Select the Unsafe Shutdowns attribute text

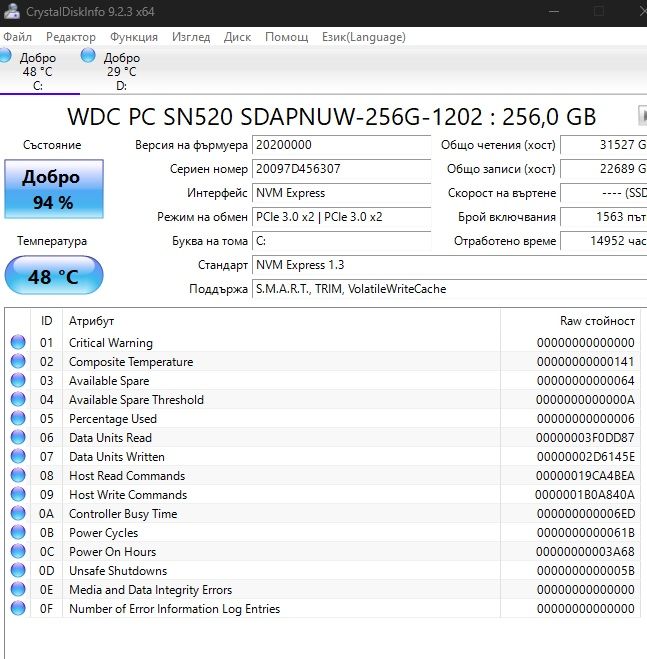click(118, 571)
